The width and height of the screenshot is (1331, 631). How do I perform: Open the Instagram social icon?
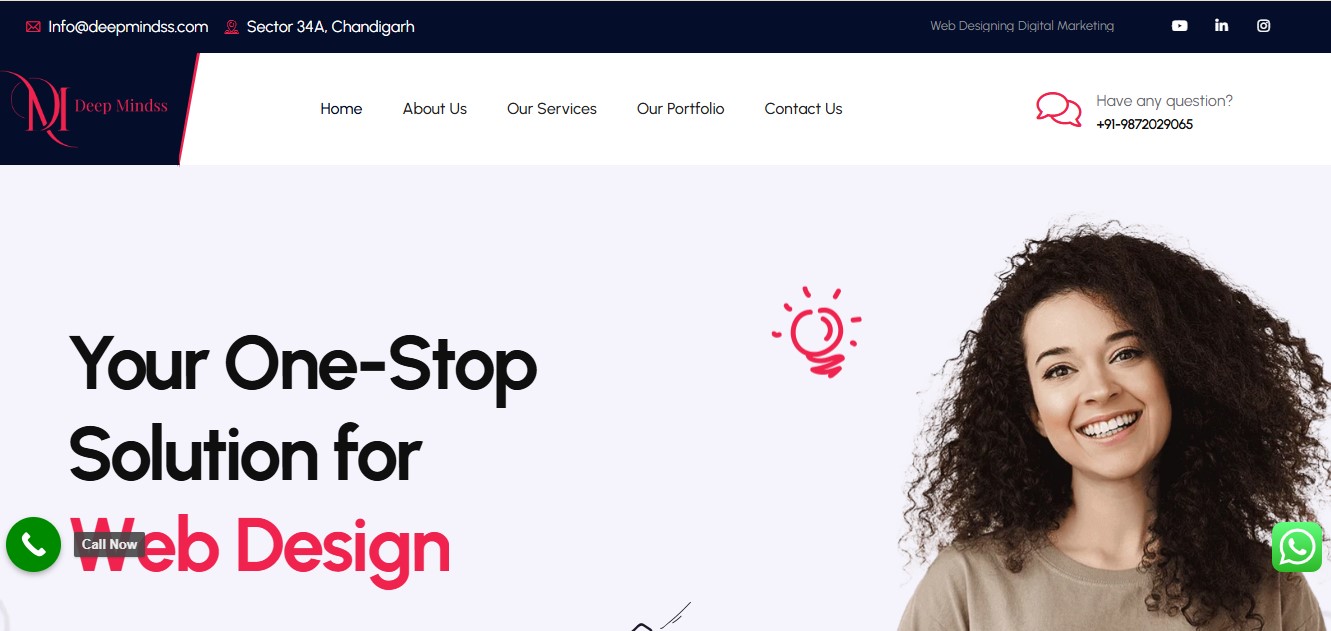(1263, 26)
